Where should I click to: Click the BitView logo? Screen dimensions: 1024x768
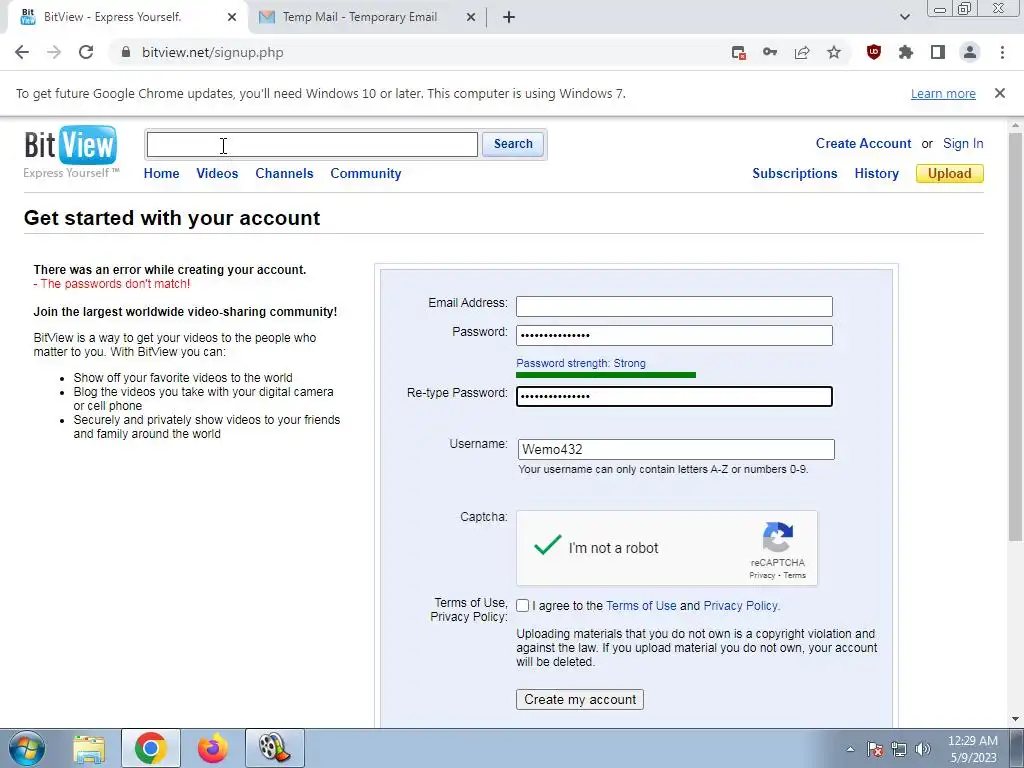pos(71,151)
